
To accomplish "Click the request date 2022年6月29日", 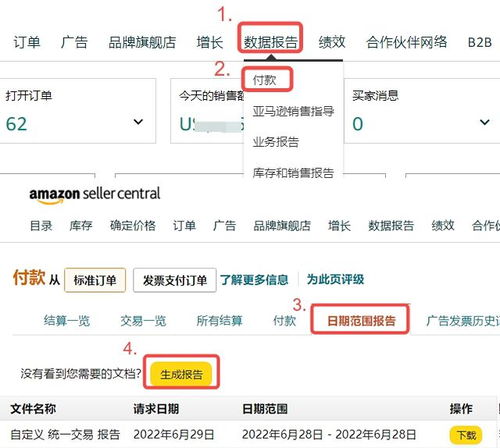I will 174,434.
